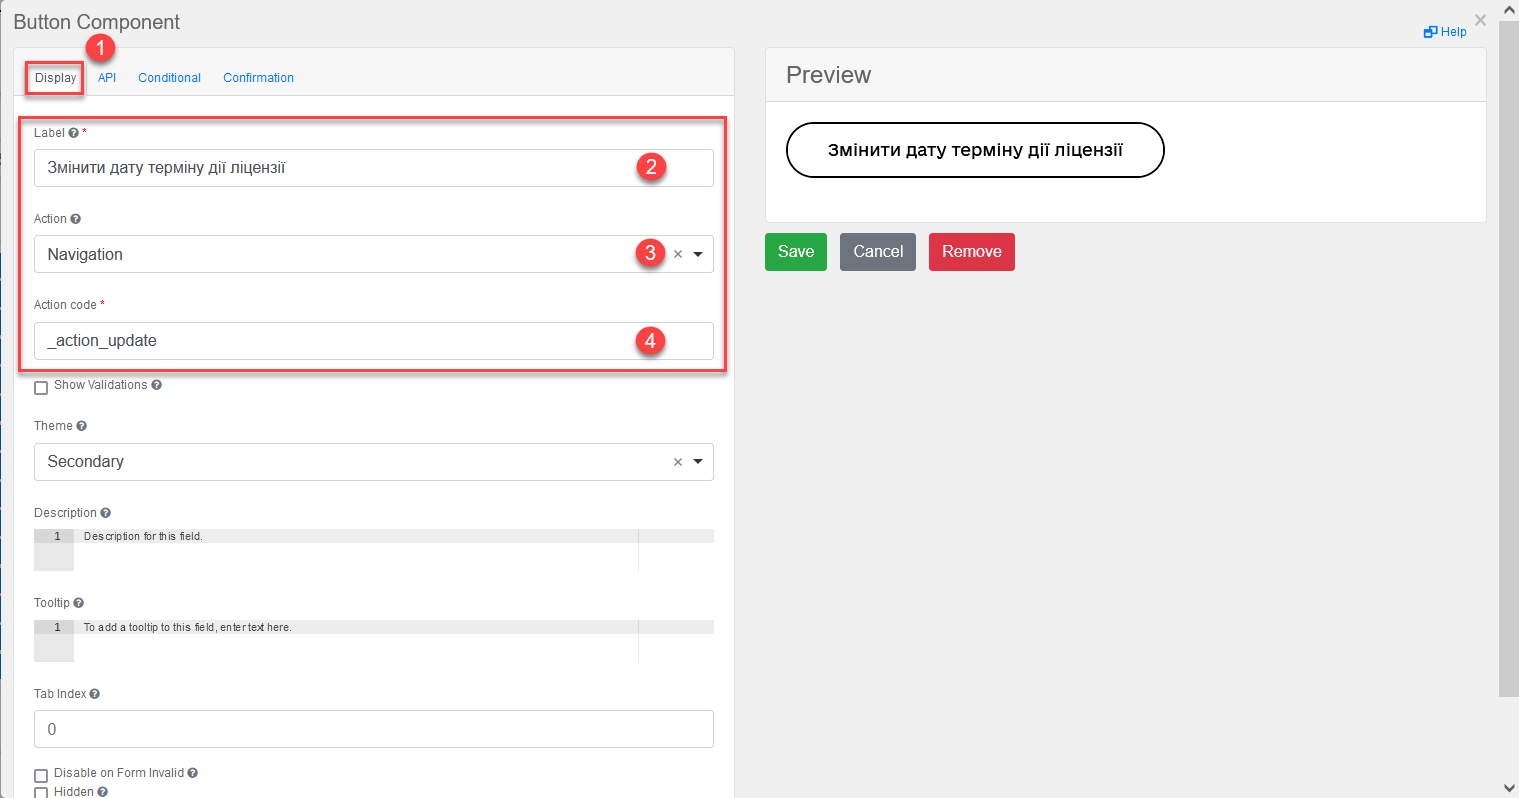Click the scrollbar down arrow

[x=1509, y=788]
